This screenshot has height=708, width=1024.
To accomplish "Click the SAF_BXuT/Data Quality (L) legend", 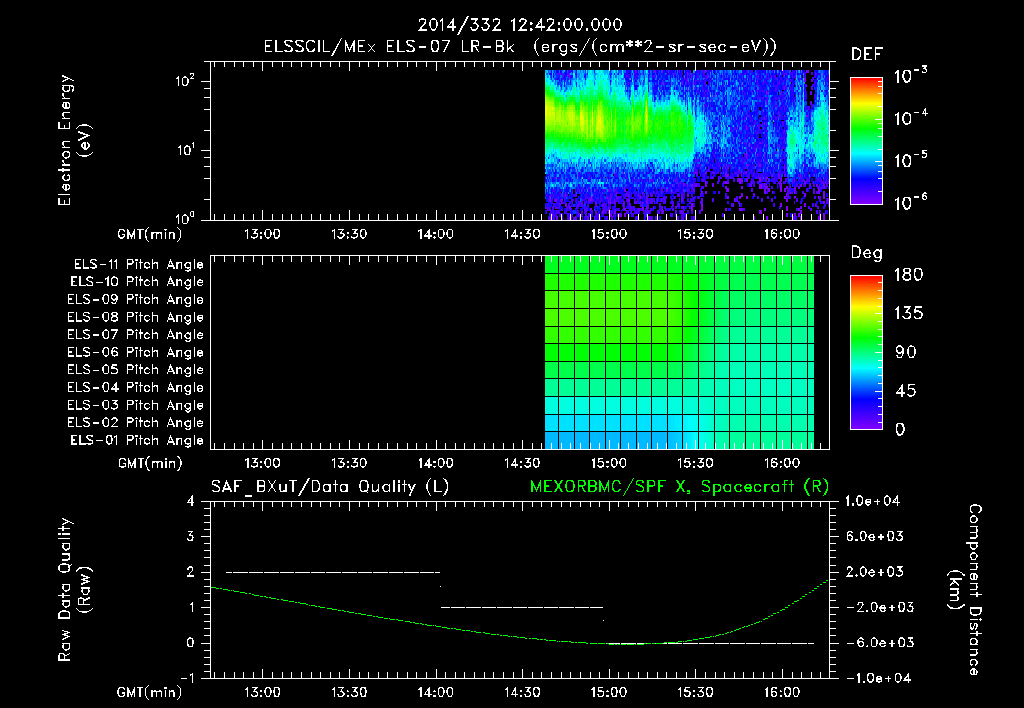I will [x=330, y=487].
